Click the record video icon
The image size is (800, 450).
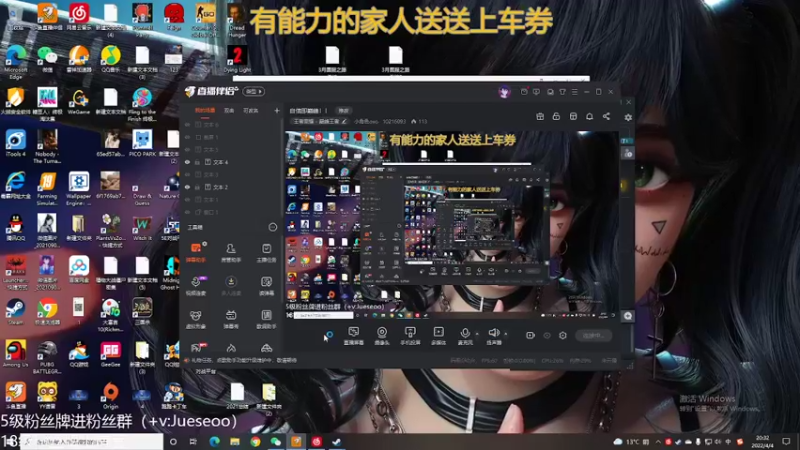click(530, 335)
